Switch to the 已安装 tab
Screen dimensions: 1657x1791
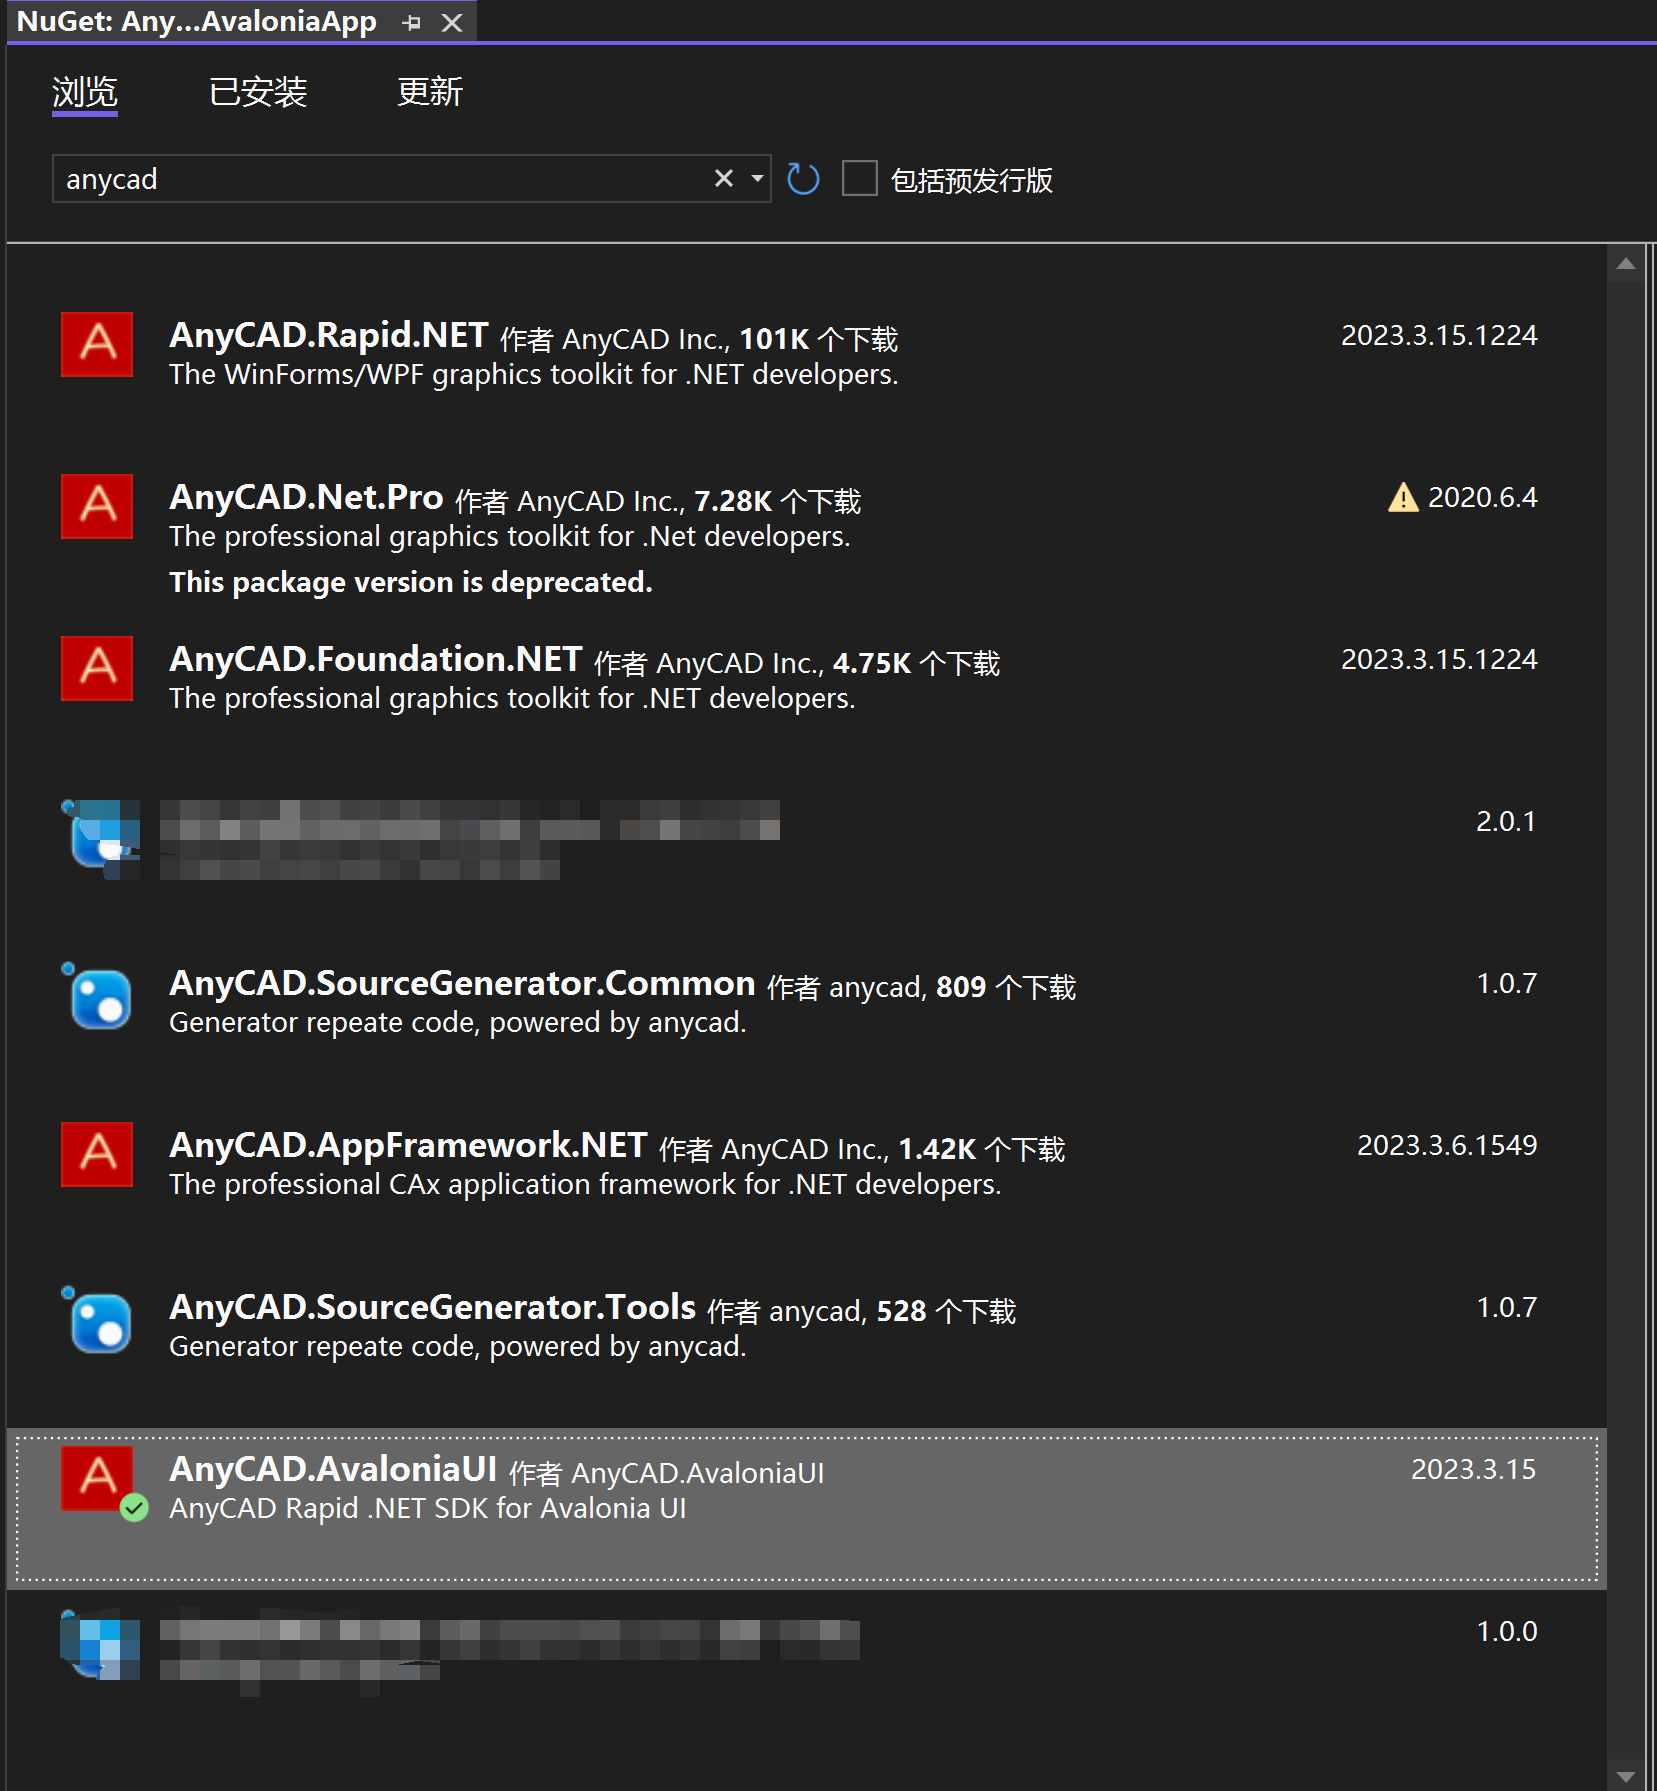pos(257,92)
